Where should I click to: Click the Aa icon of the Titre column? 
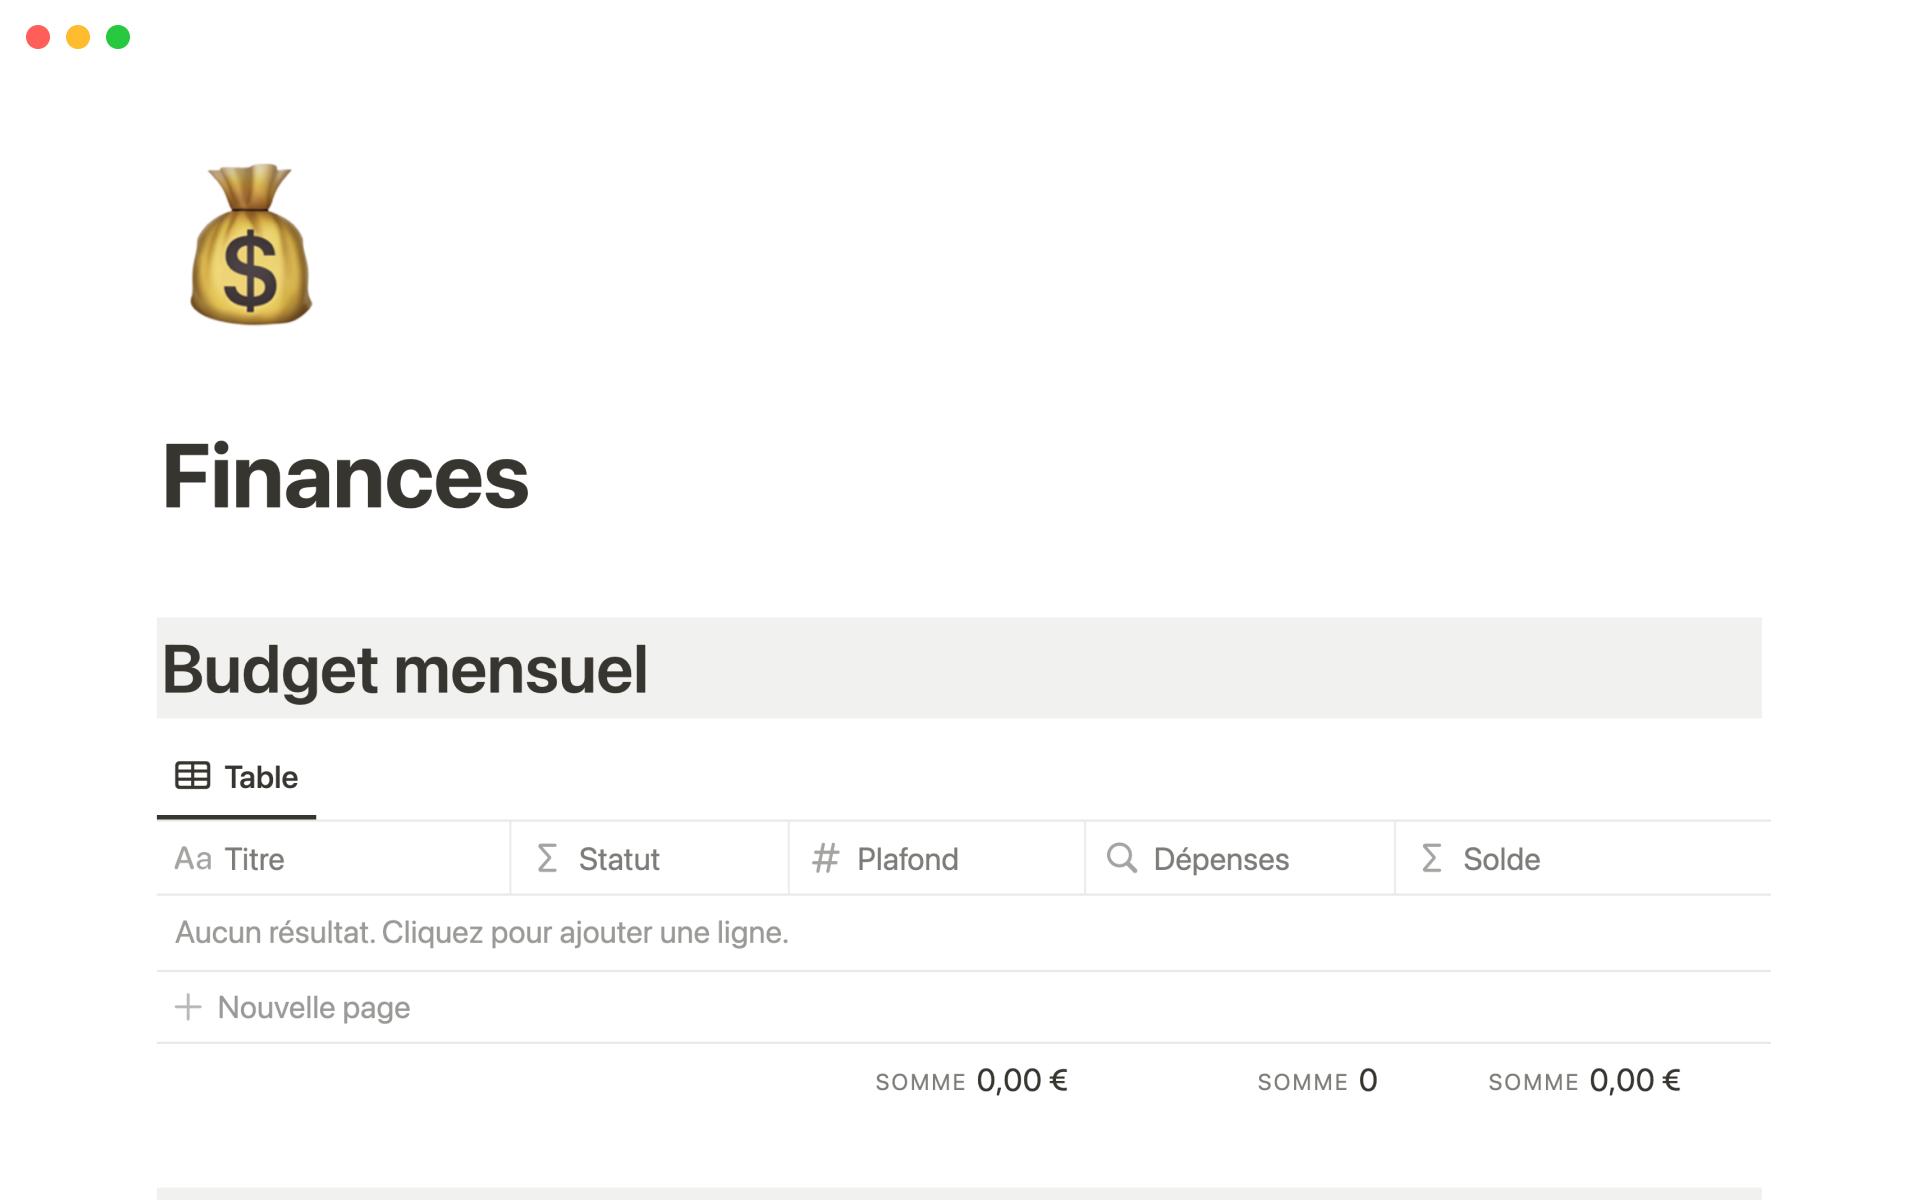192,859
